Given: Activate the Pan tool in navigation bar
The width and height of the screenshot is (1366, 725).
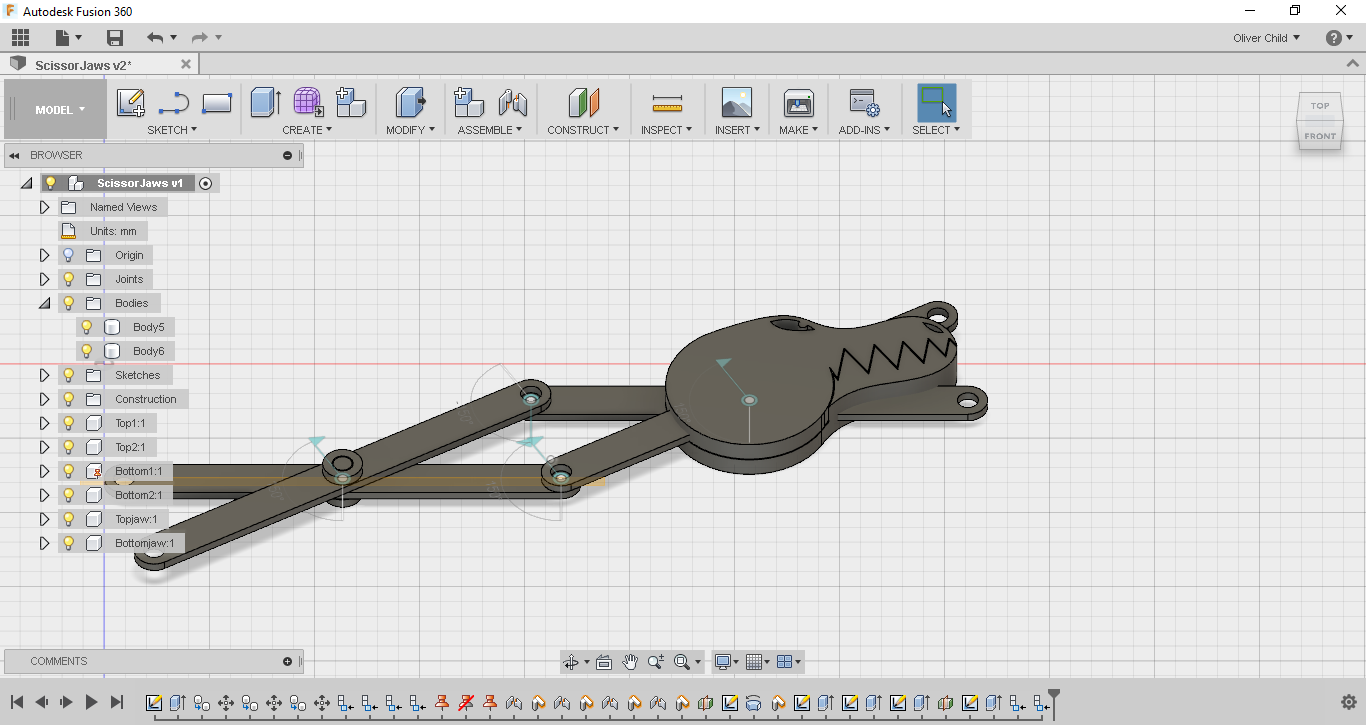Looking at the screenshot, I should point(630,661).
